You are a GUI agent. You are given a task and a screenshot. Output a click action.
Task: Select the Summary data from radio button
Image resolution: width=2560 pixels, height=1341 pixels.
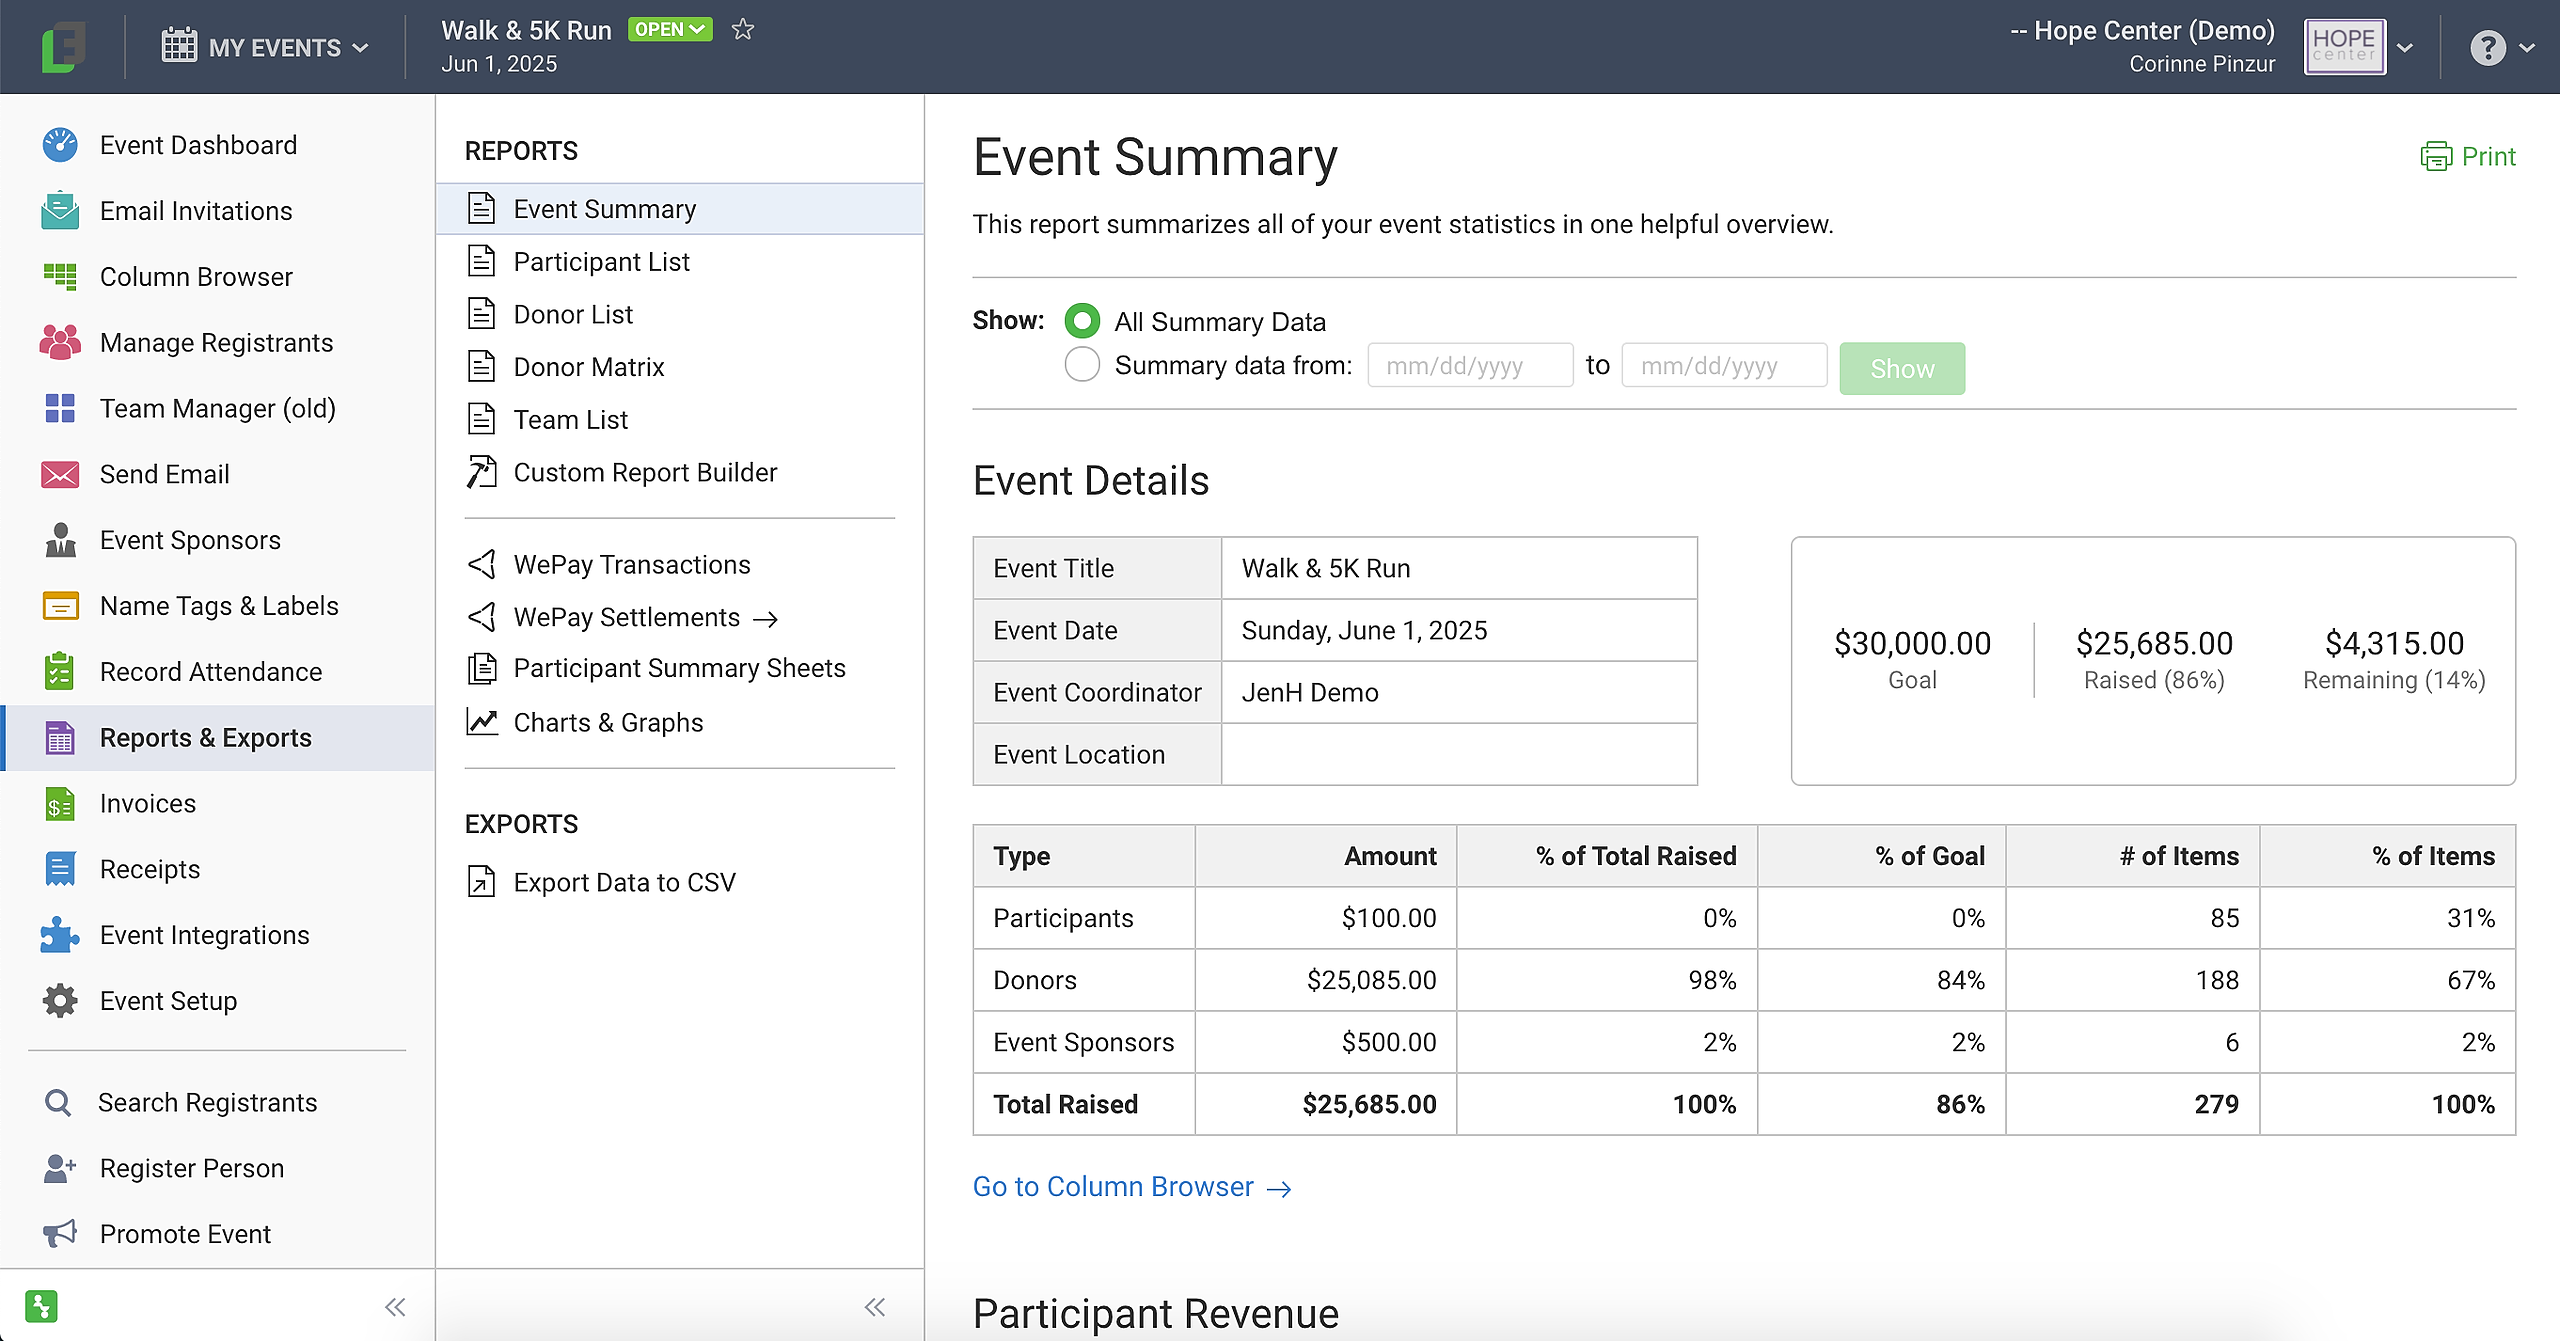pyautogui.click(x=1082, y=365)
